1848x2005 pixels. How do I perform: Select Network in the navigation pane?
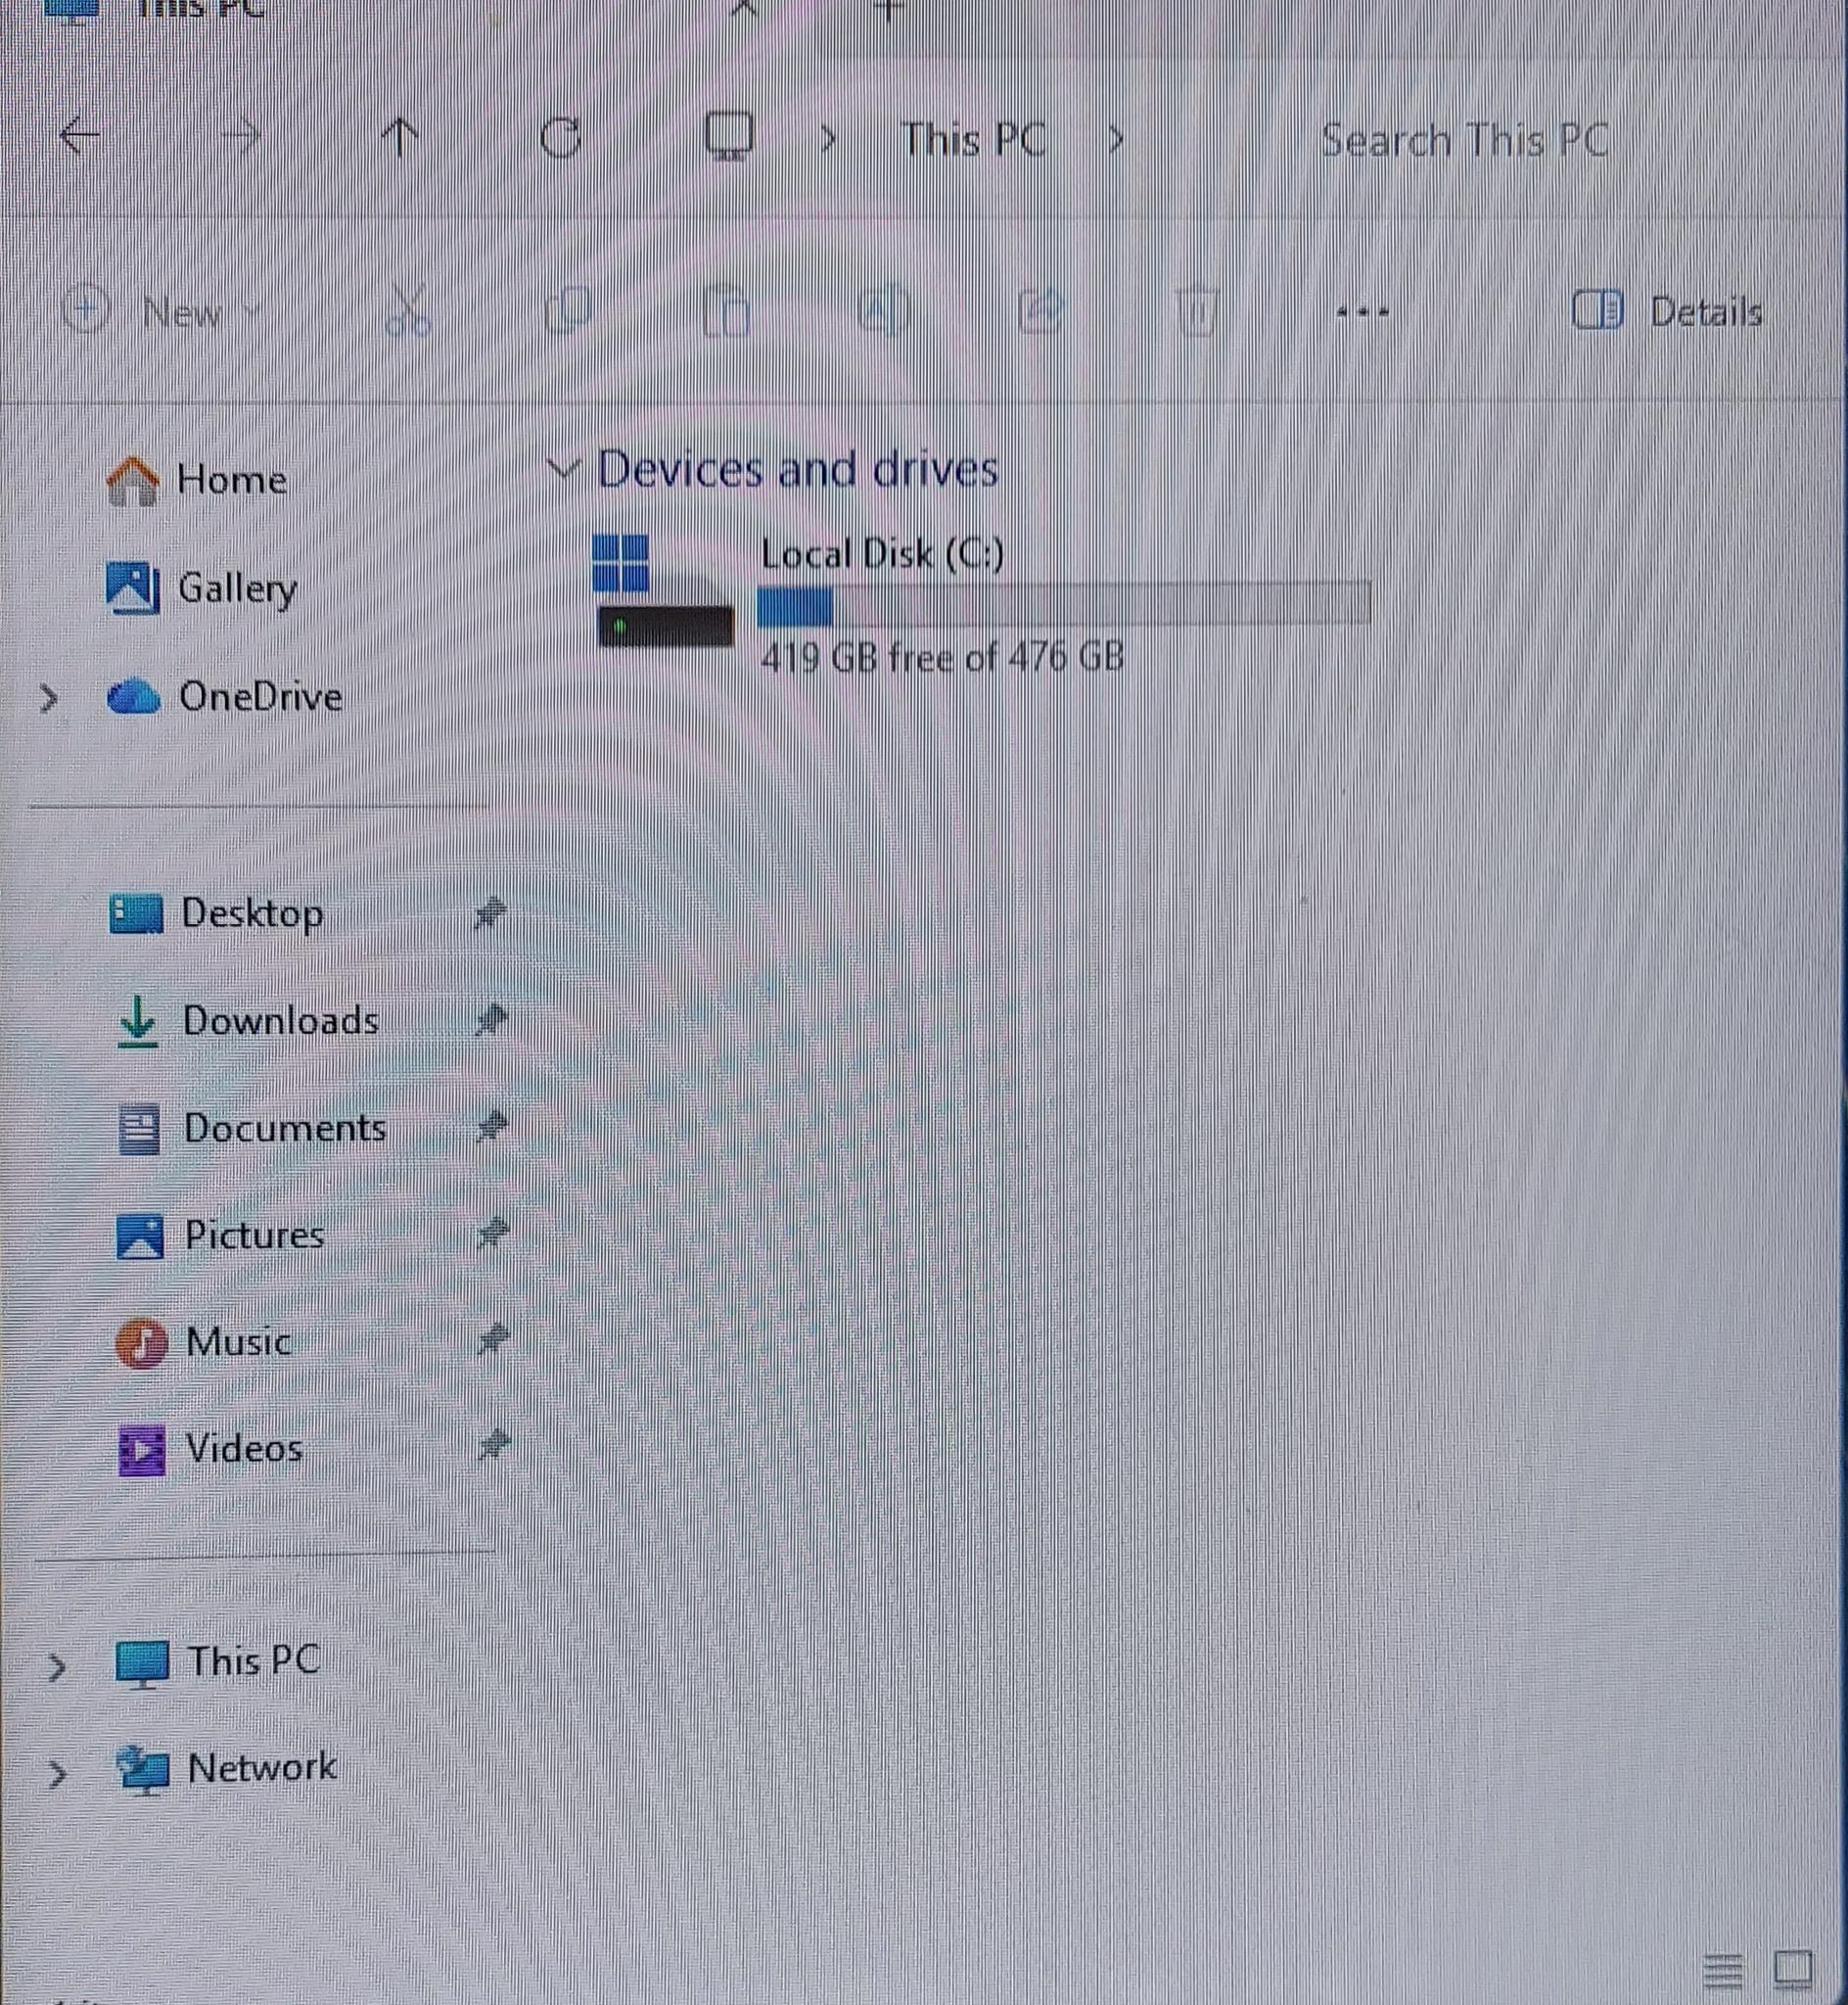pyautogui.click(x=226, y=1769)
